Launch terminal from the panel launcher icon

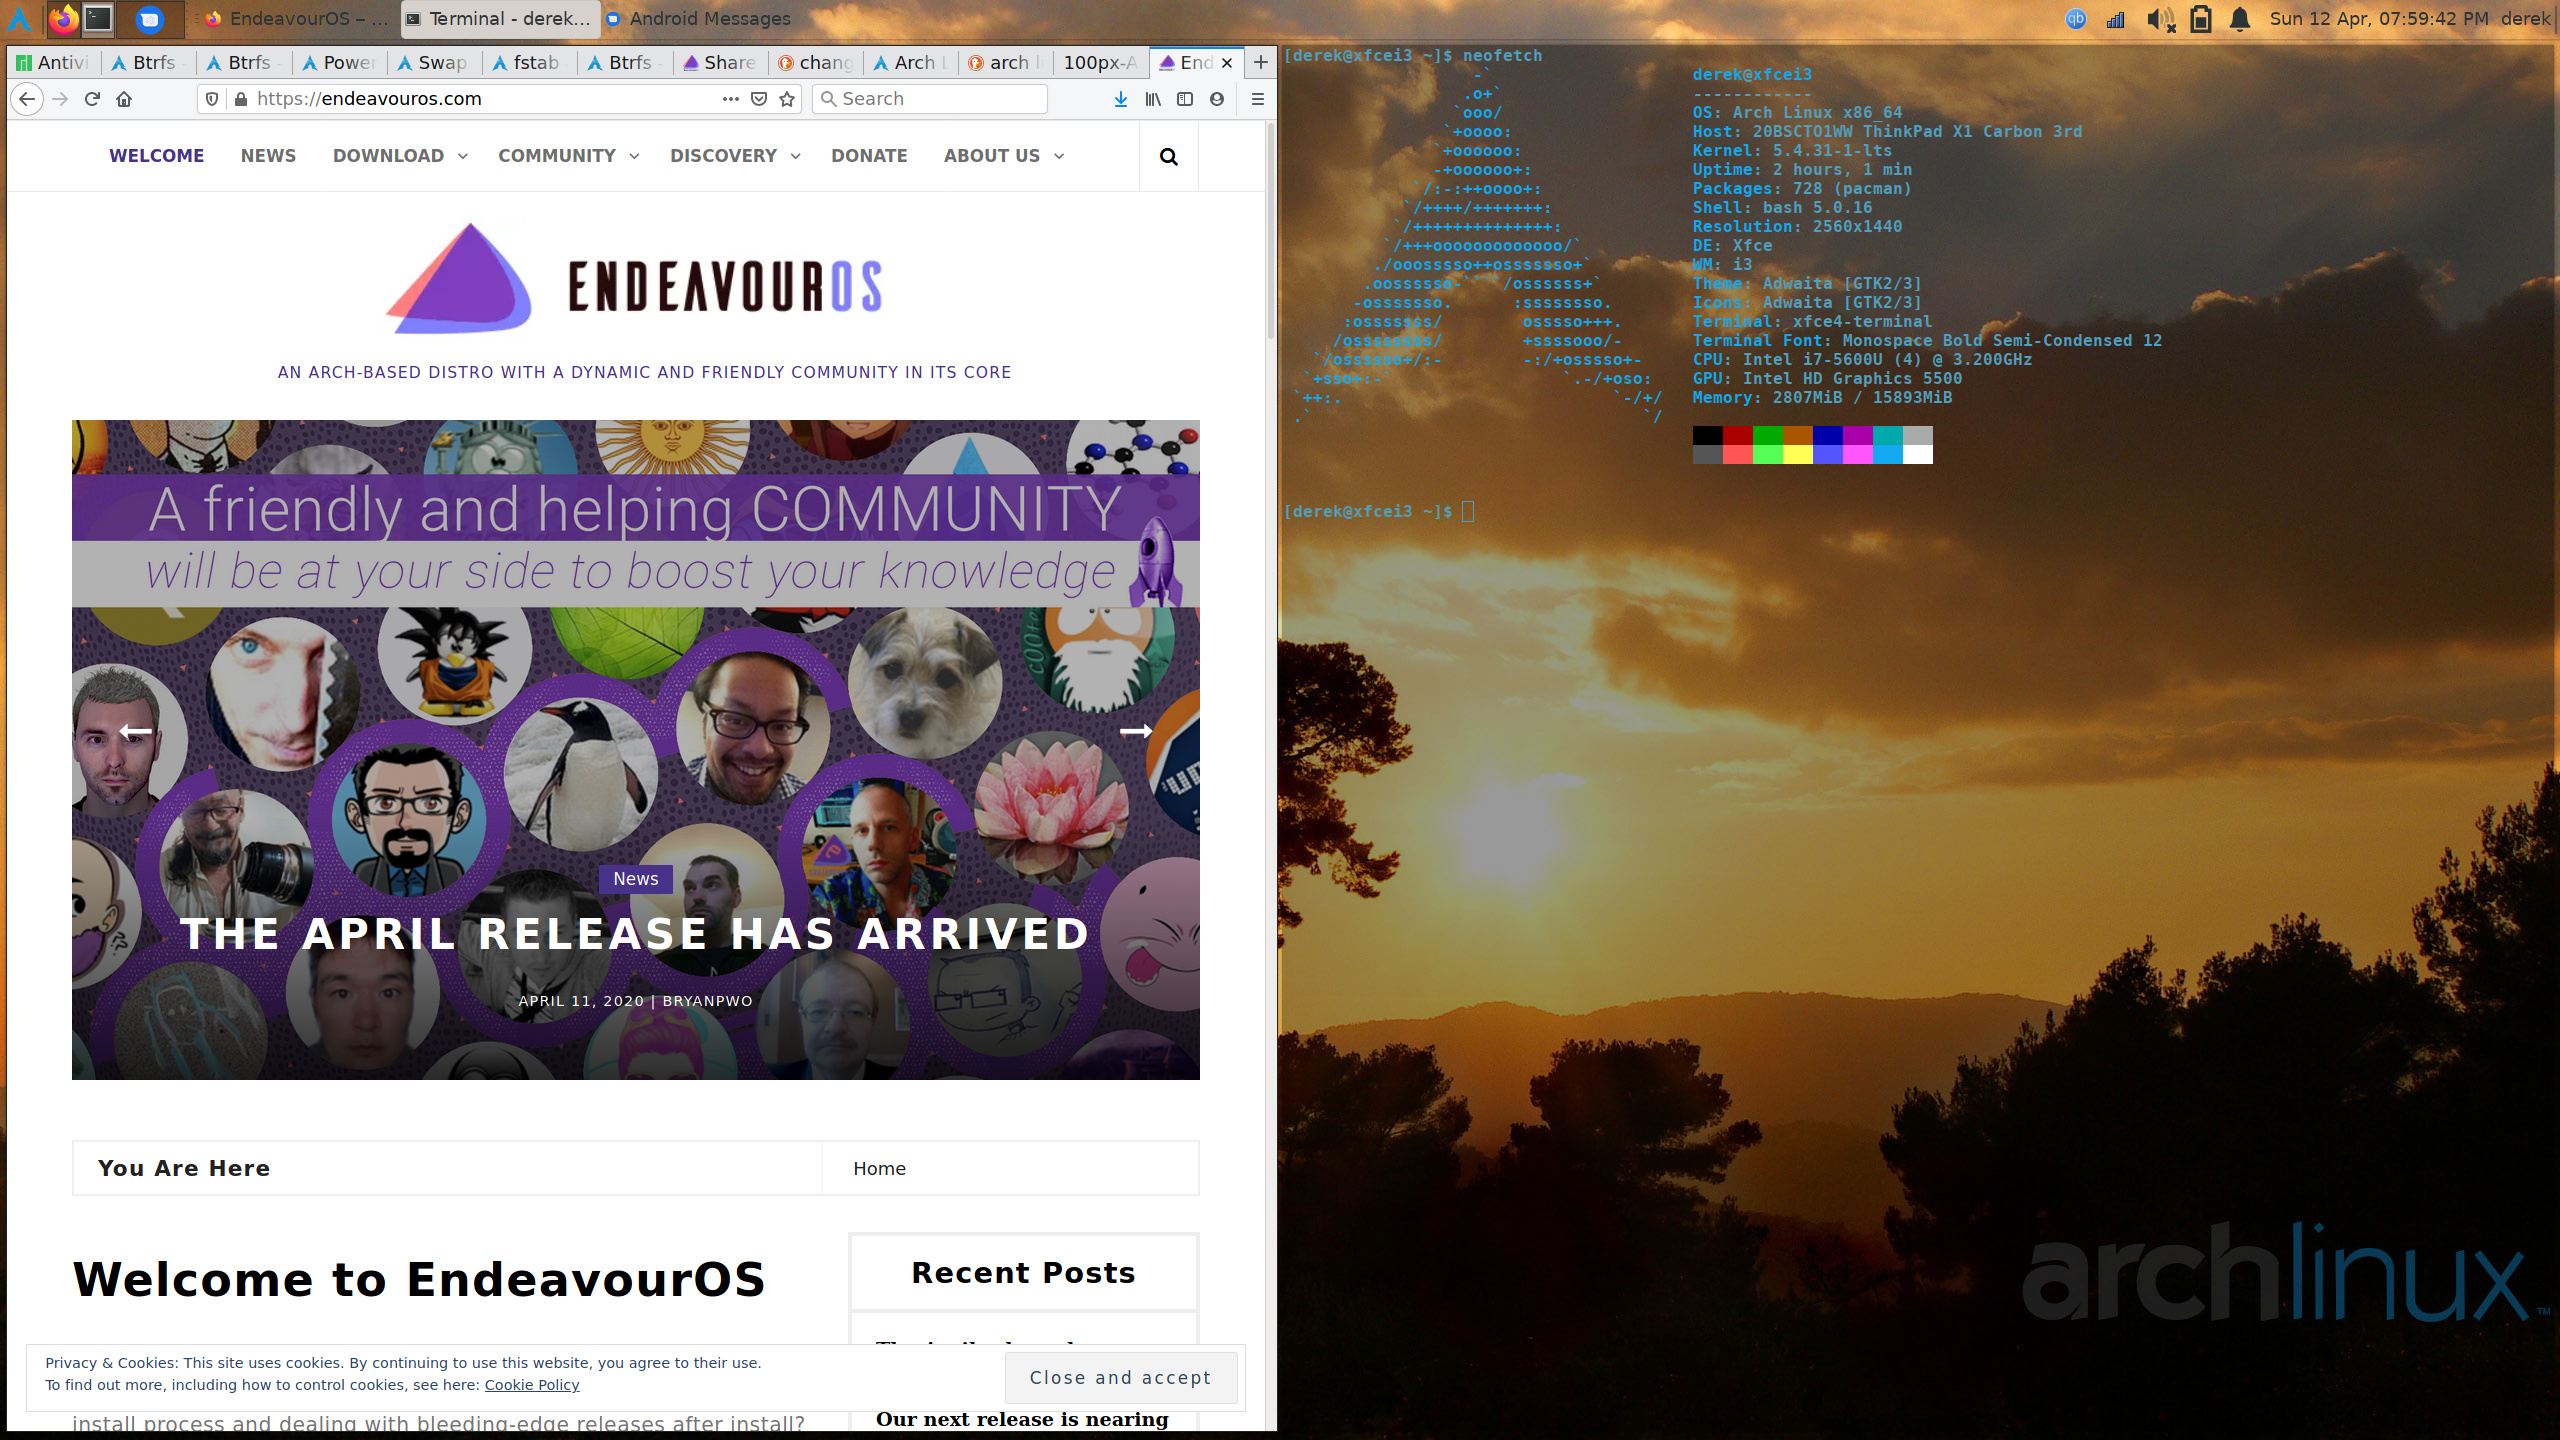point(98,18)
